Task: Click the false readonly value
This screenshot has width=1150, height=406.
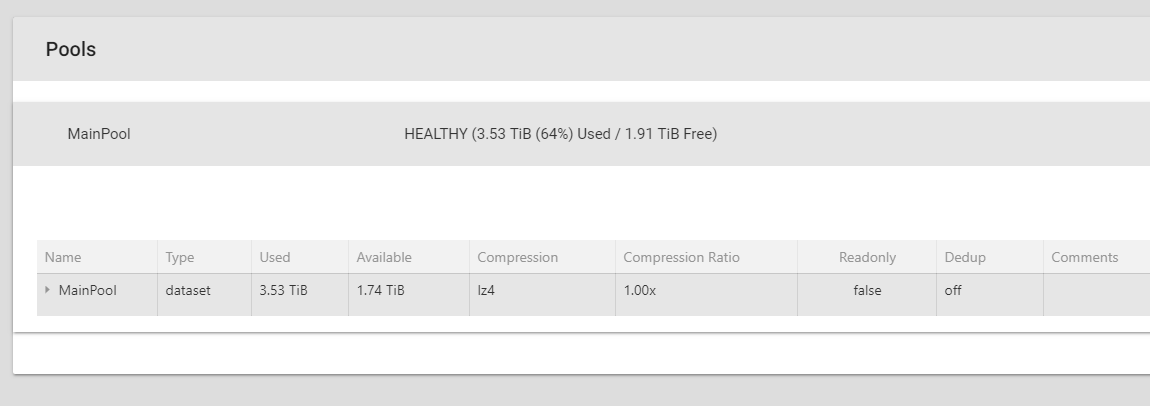Action: tap(867, 291)
